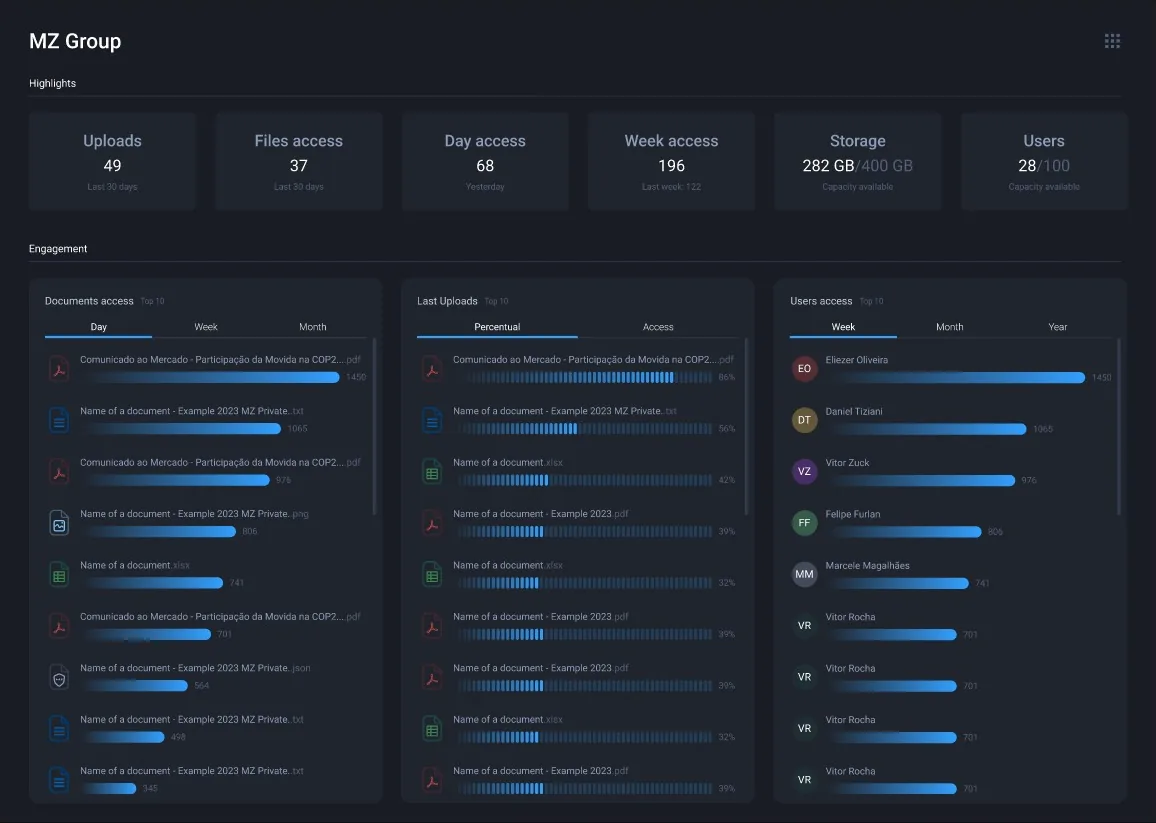
Task: Switch Documents access to Week tab
Action: (x=206, y=327)
